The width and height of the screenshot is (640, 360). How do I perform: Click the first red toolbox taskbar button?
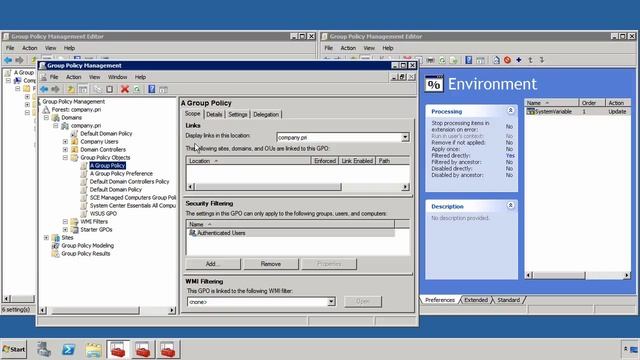coord(118,349)
